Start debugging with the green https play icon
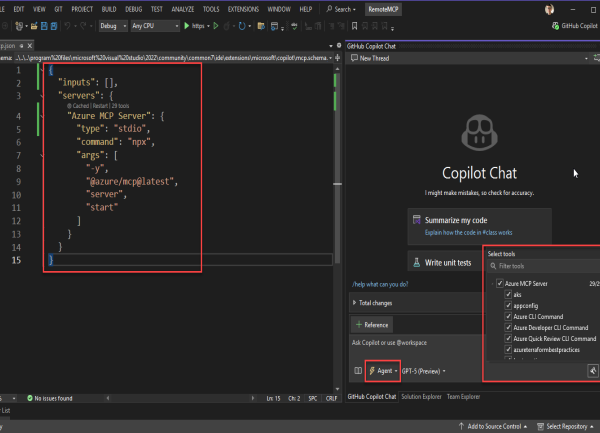The width and height of the screenshot is (600, 433). click(187, 26)
